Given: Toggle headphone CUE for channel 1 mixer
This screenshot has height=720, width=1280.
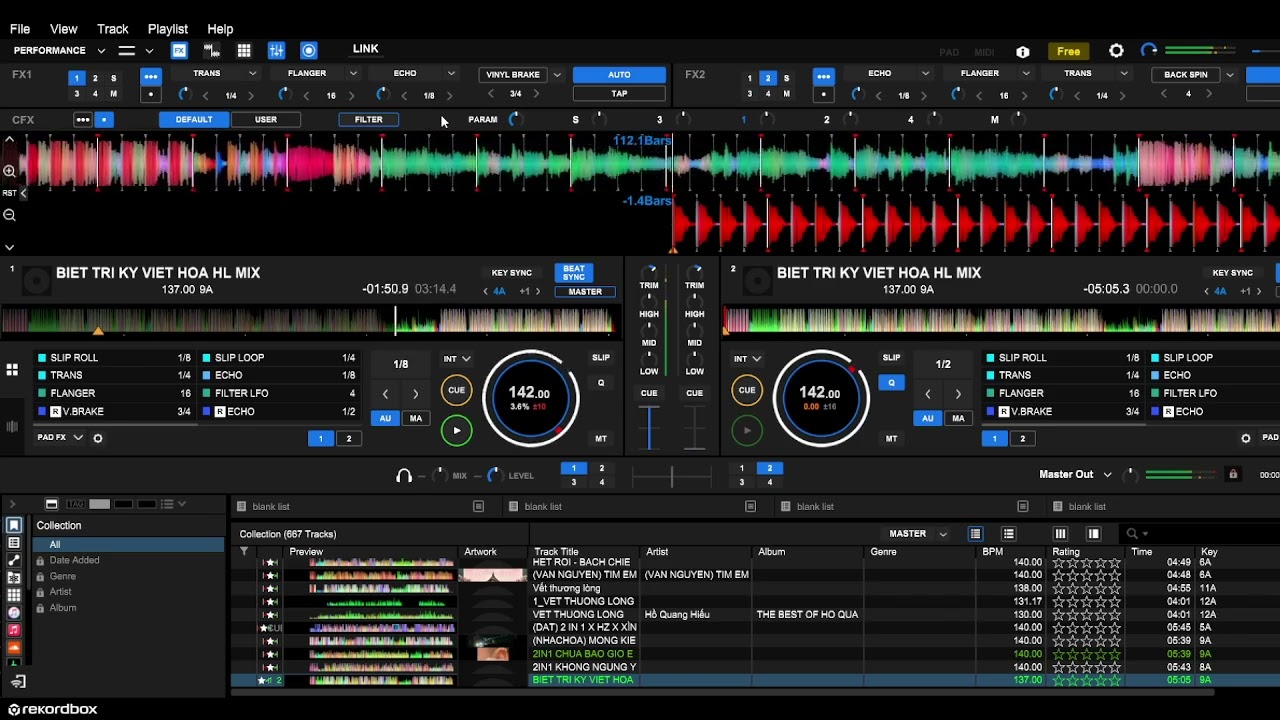Looking at the screenshot, I should [x=649, y=393].
